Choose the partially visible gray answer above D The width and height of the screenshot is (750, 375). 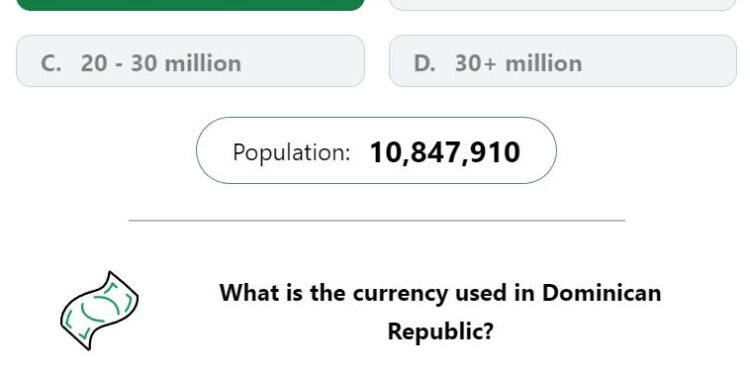coord(563,5)
